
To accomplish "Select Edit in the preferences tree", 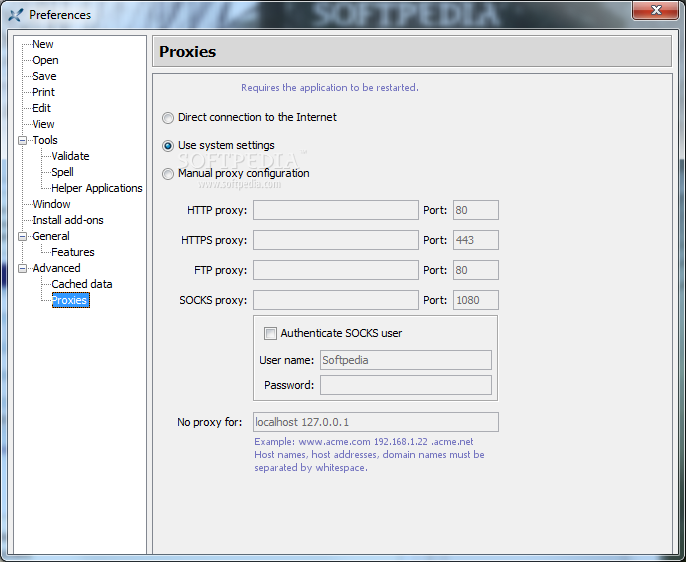I will (x=41, y=108).
